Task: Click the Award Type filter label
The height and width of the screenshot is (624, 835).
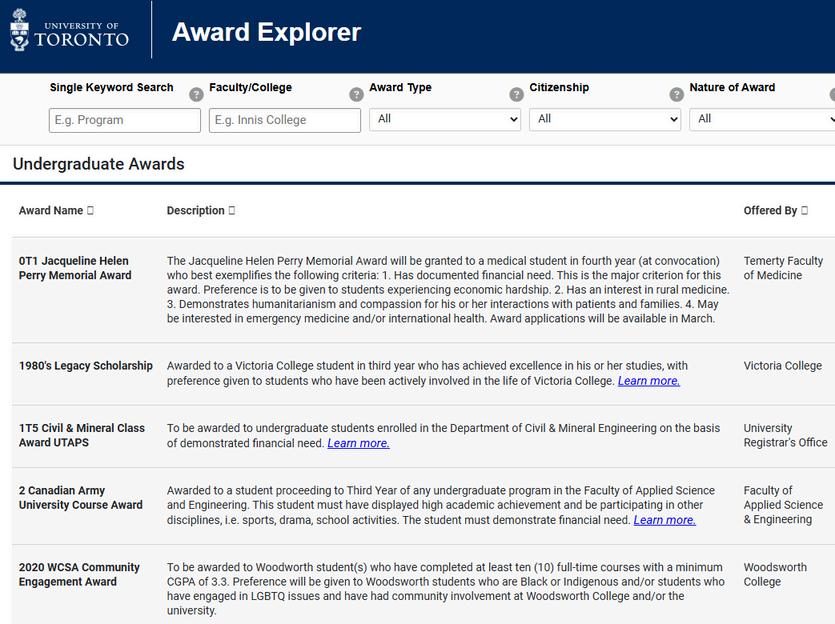Action: 400,87
